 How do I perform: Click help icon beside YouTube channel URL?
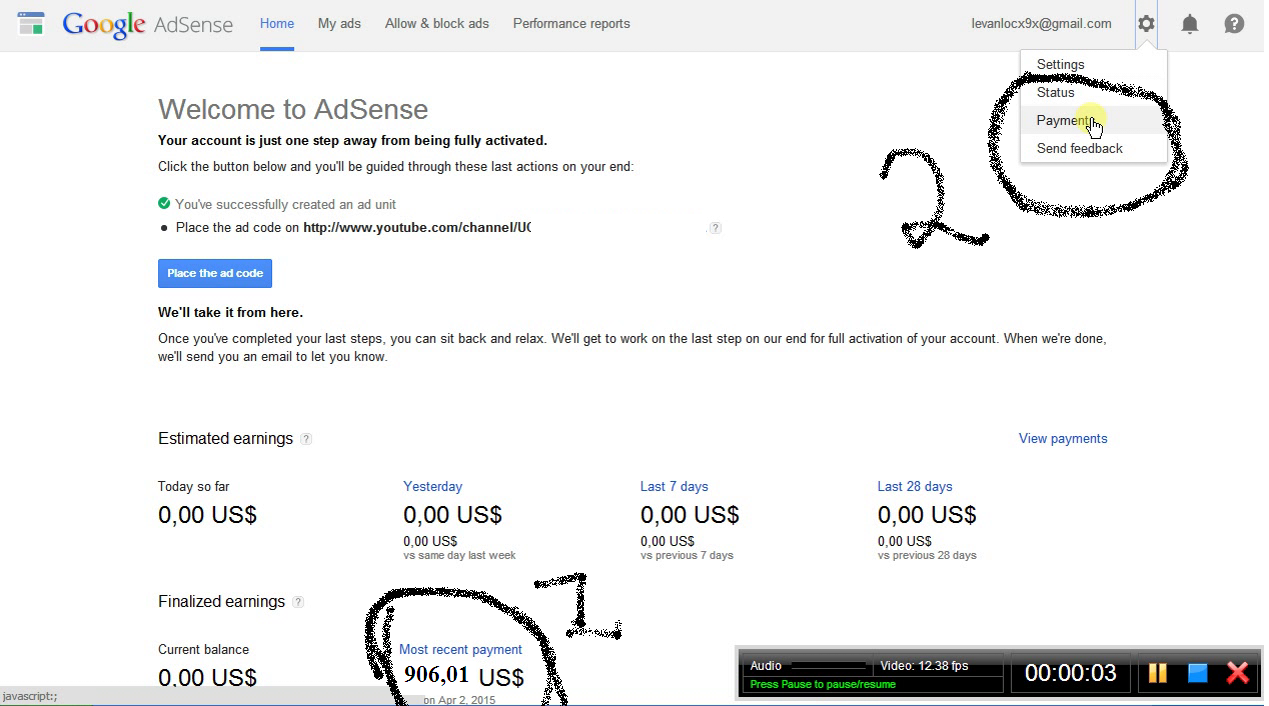coord(715,228)
